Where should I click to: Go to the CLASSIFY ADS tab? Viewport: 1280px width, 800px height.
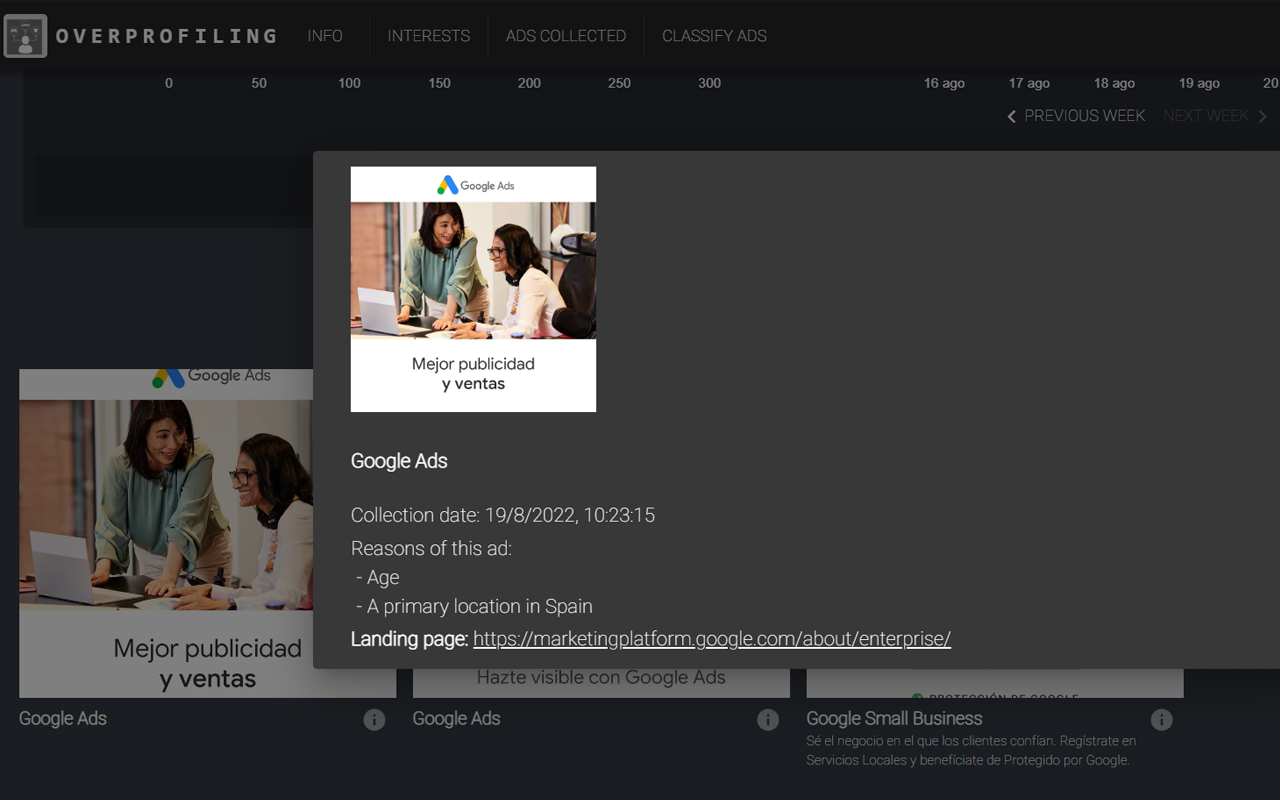point(714,36)
